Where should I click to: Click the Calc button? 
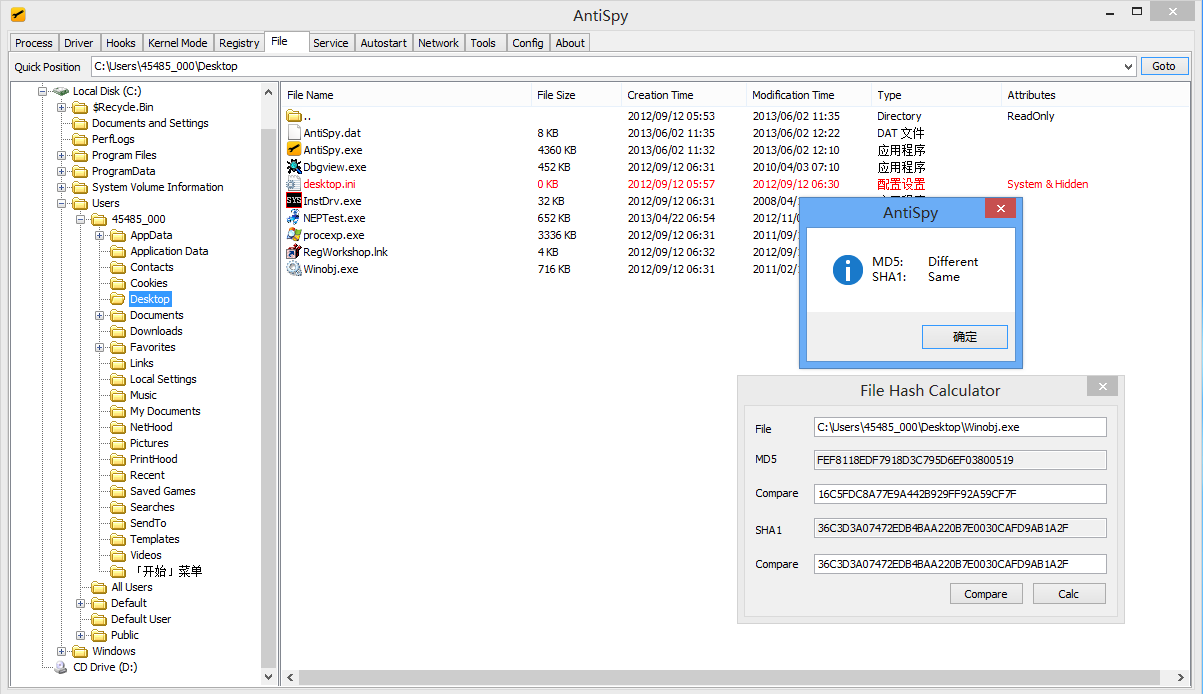coord(1069,594)
